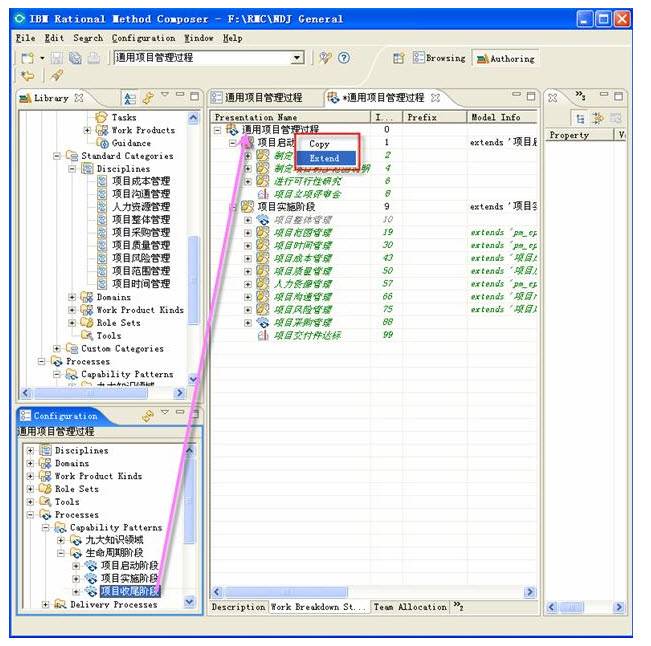Viewport: 651px width, 646px height.
Task: Open the configuration selector dropdown
Action: click(297, 58)
